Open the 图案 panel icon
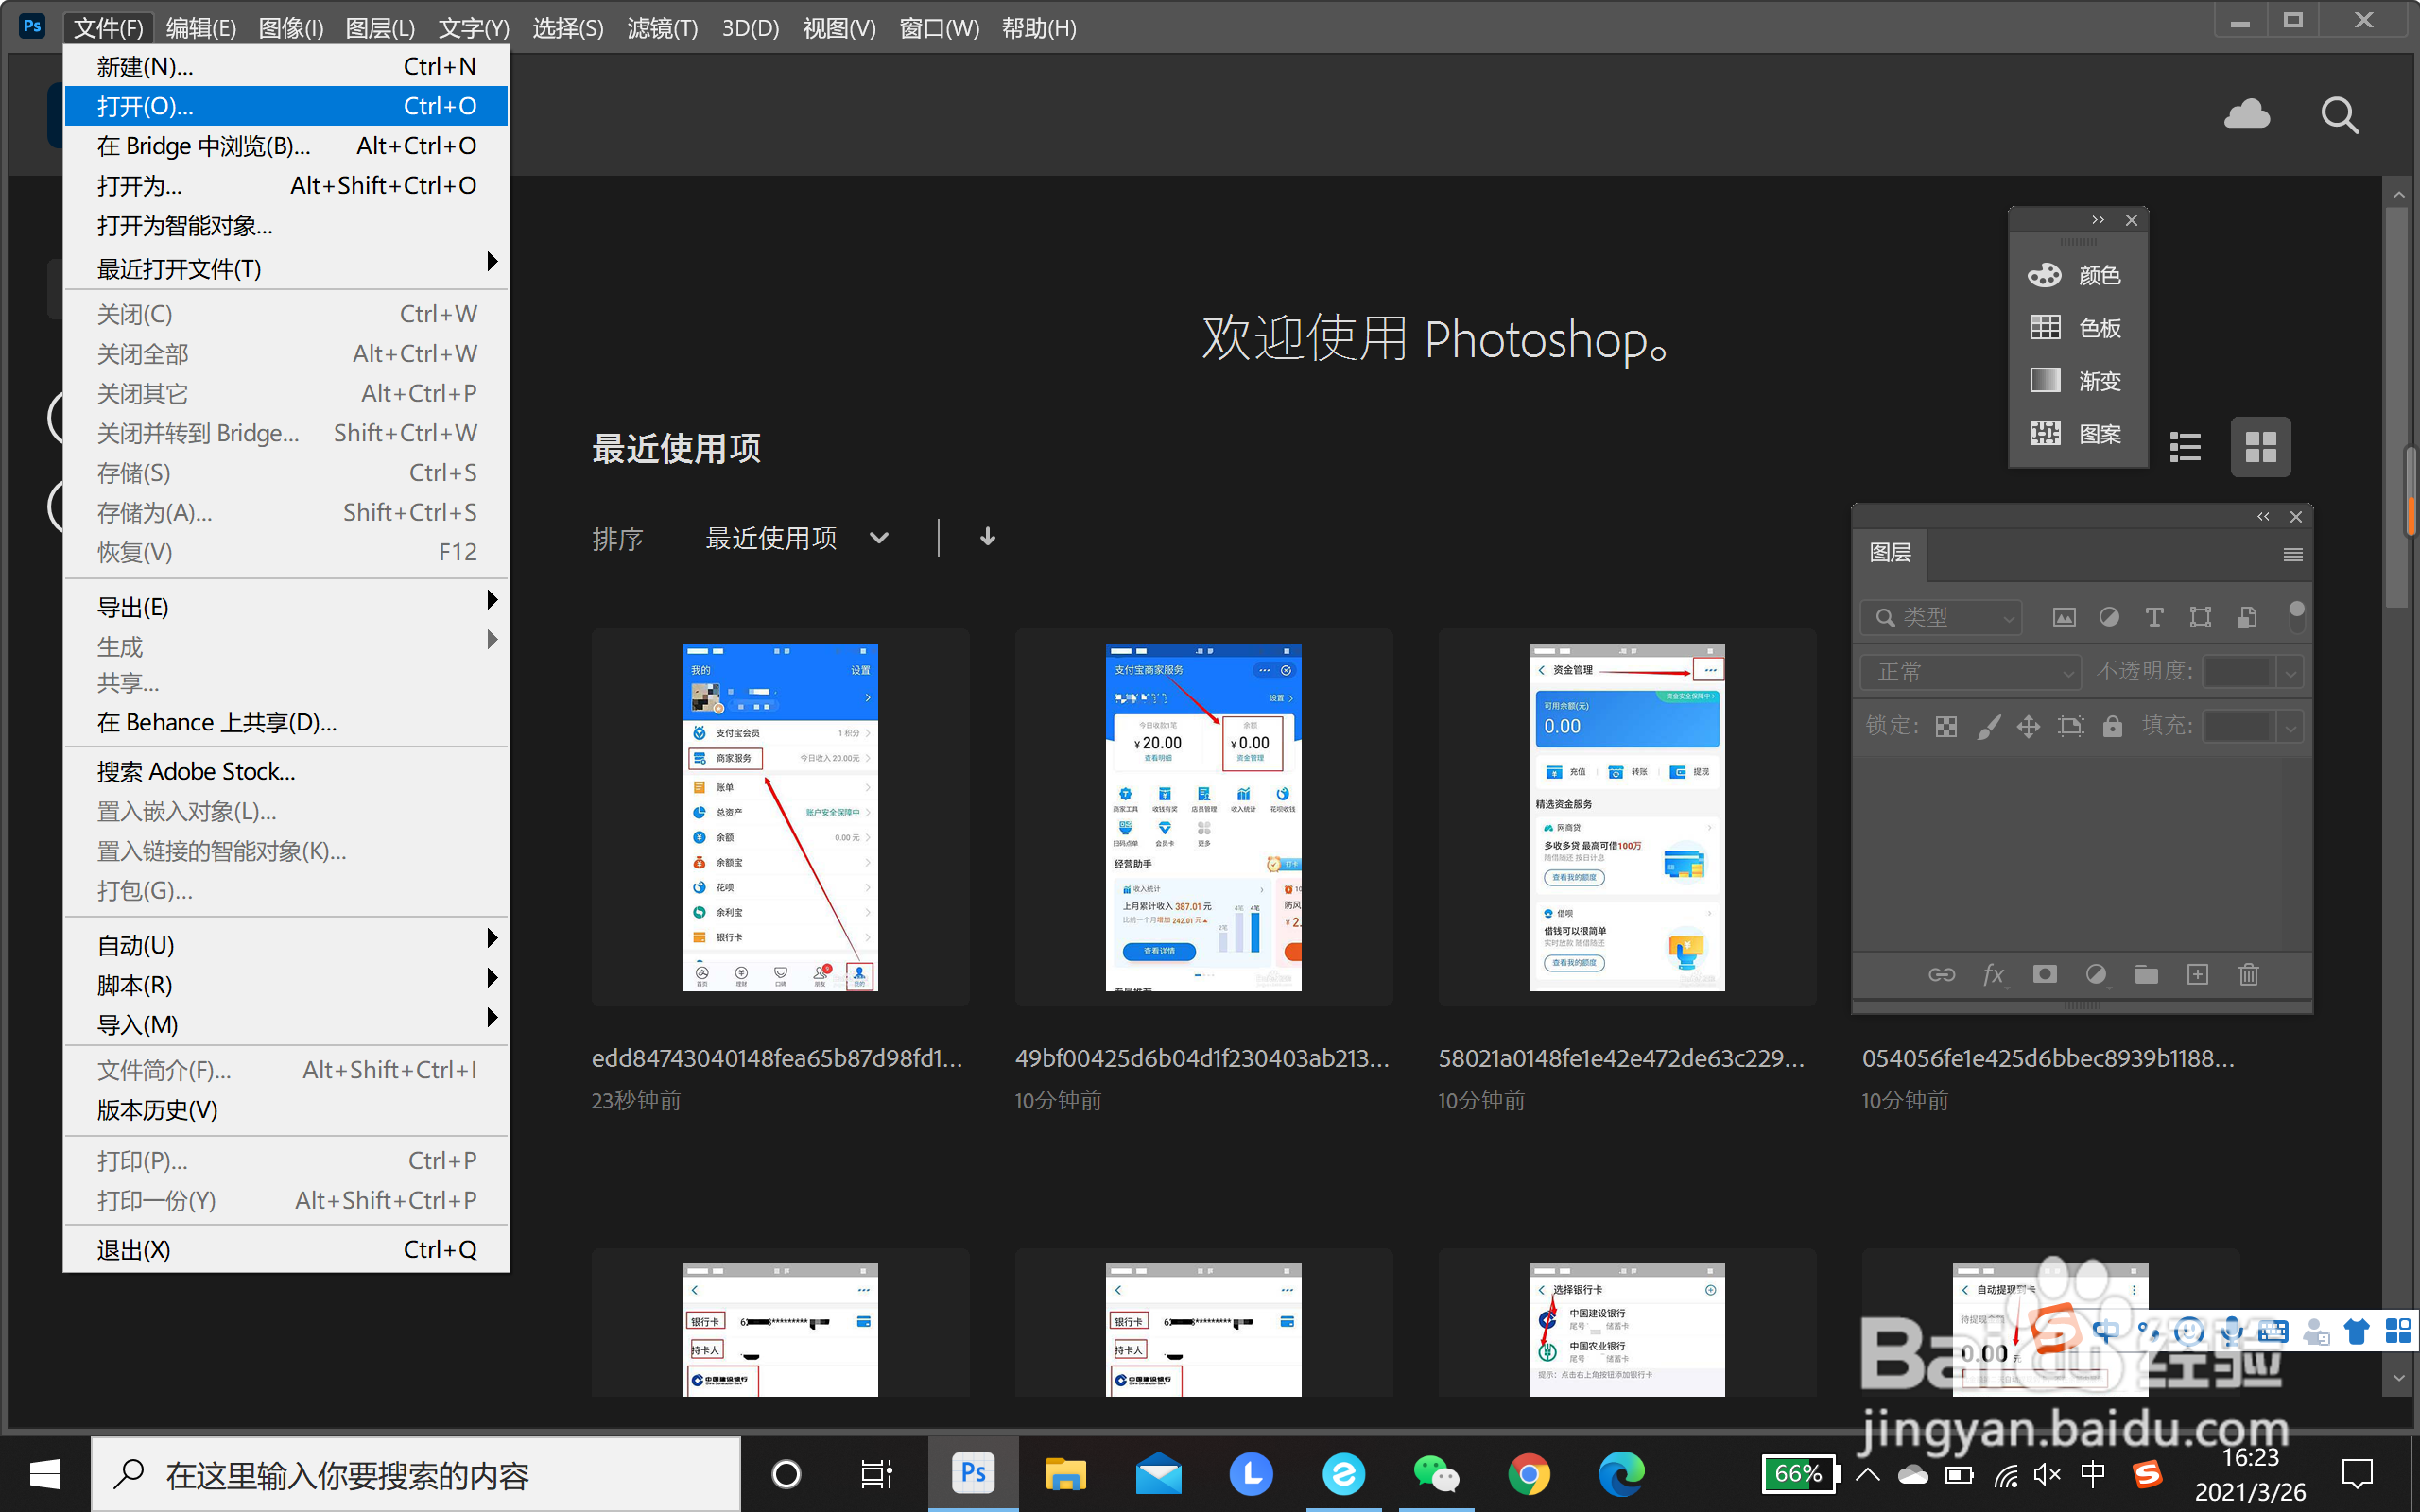The height and width of the screenshot is (1512, 2420). [x=2046, y=433]
